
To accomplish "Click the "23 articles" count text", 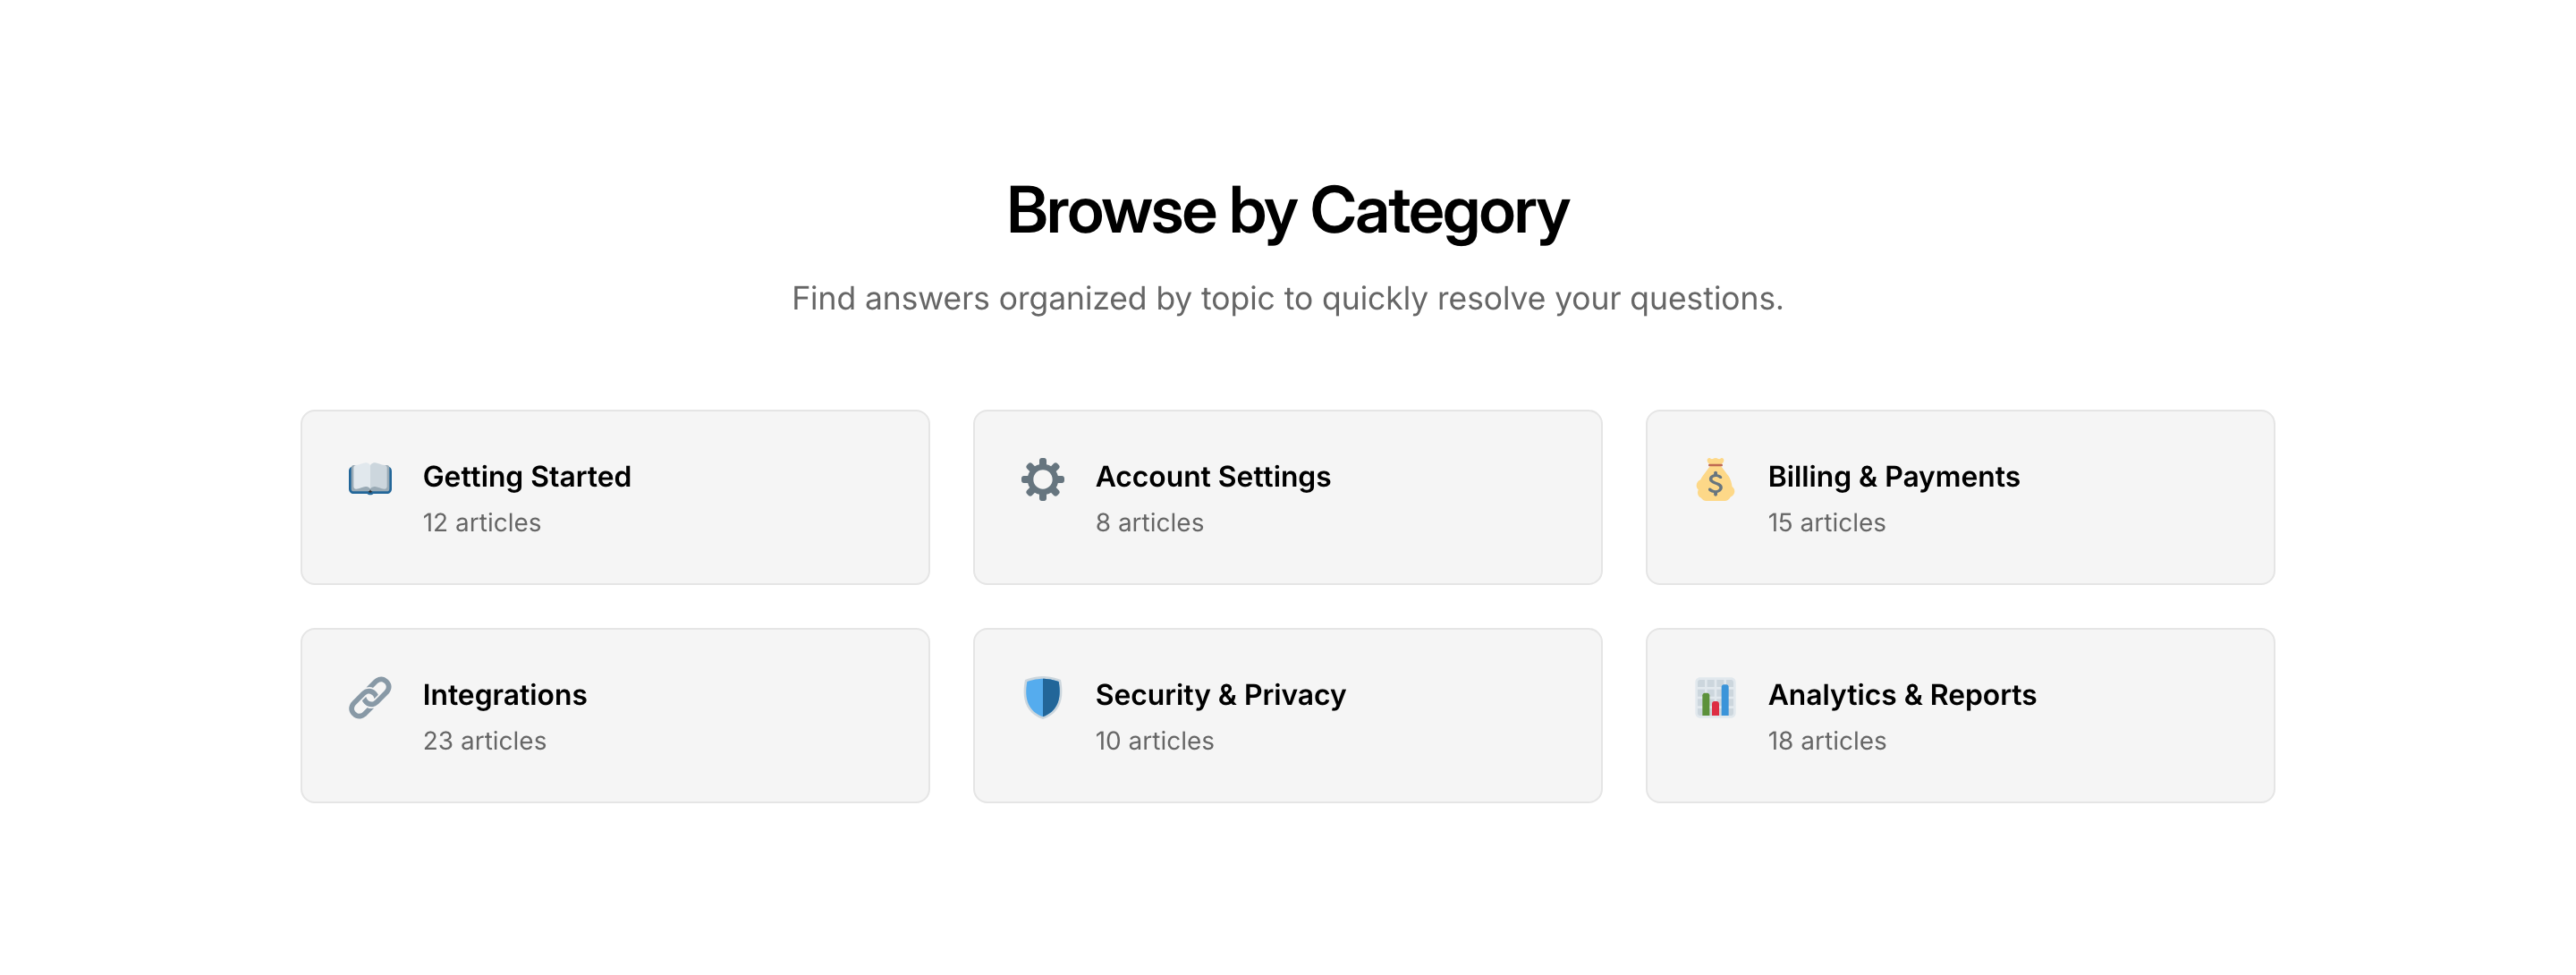I will 484,741.
